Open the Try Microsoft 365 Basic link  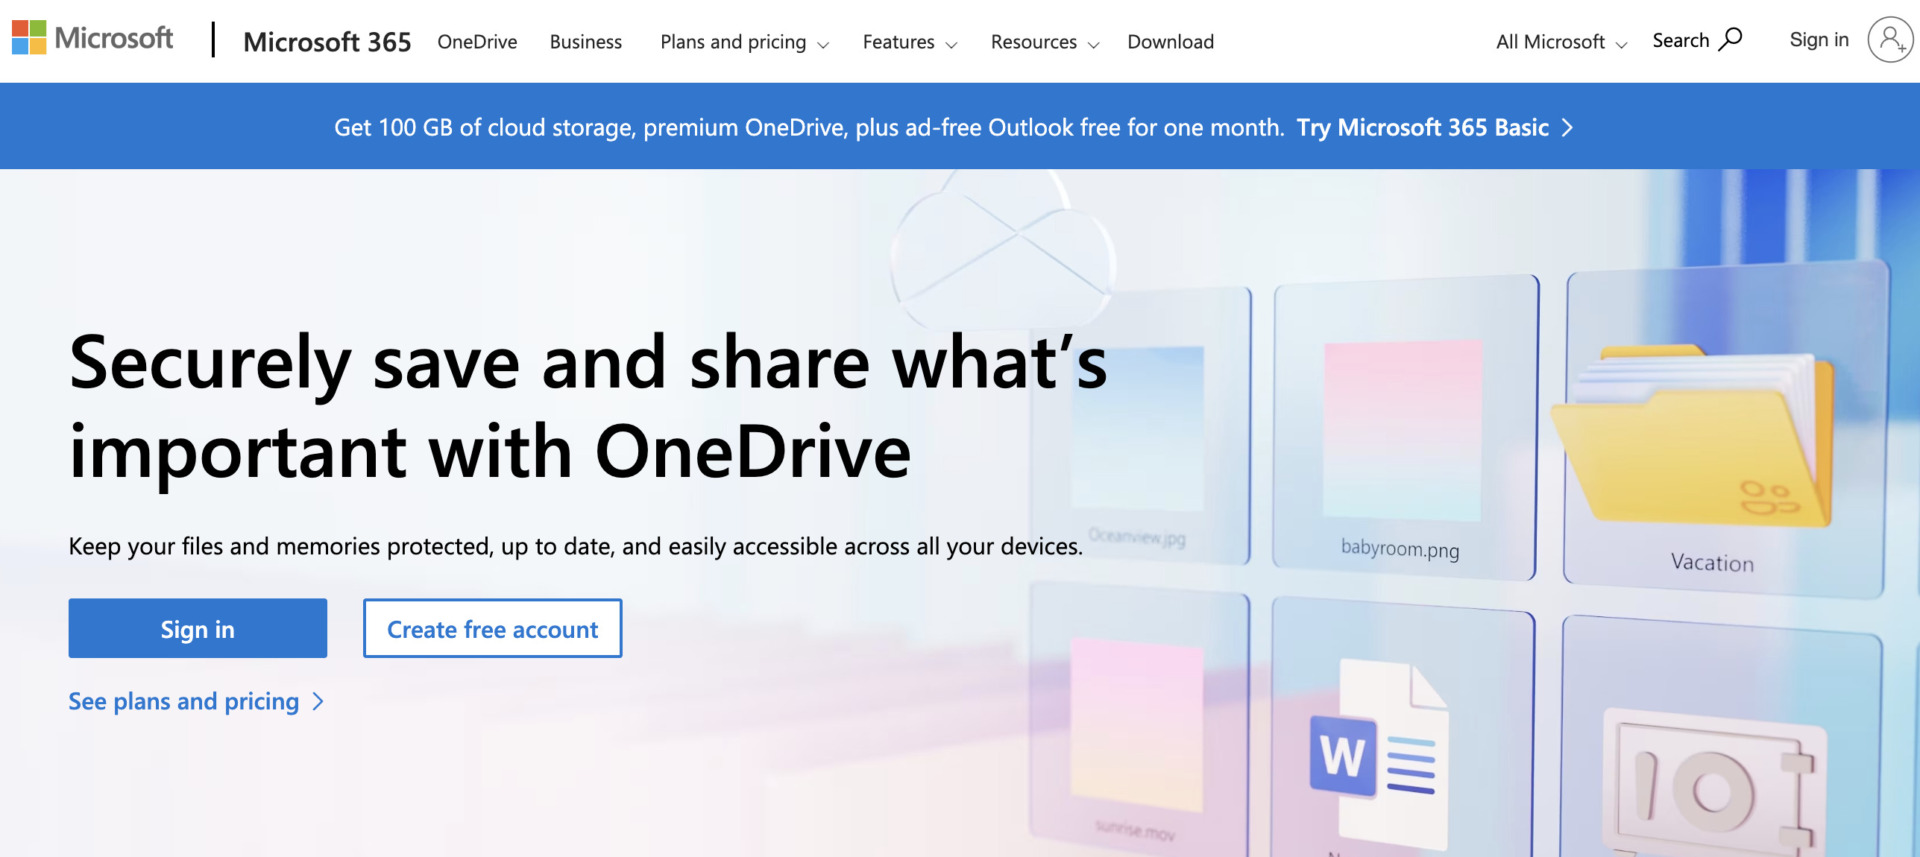[1435, 128]
